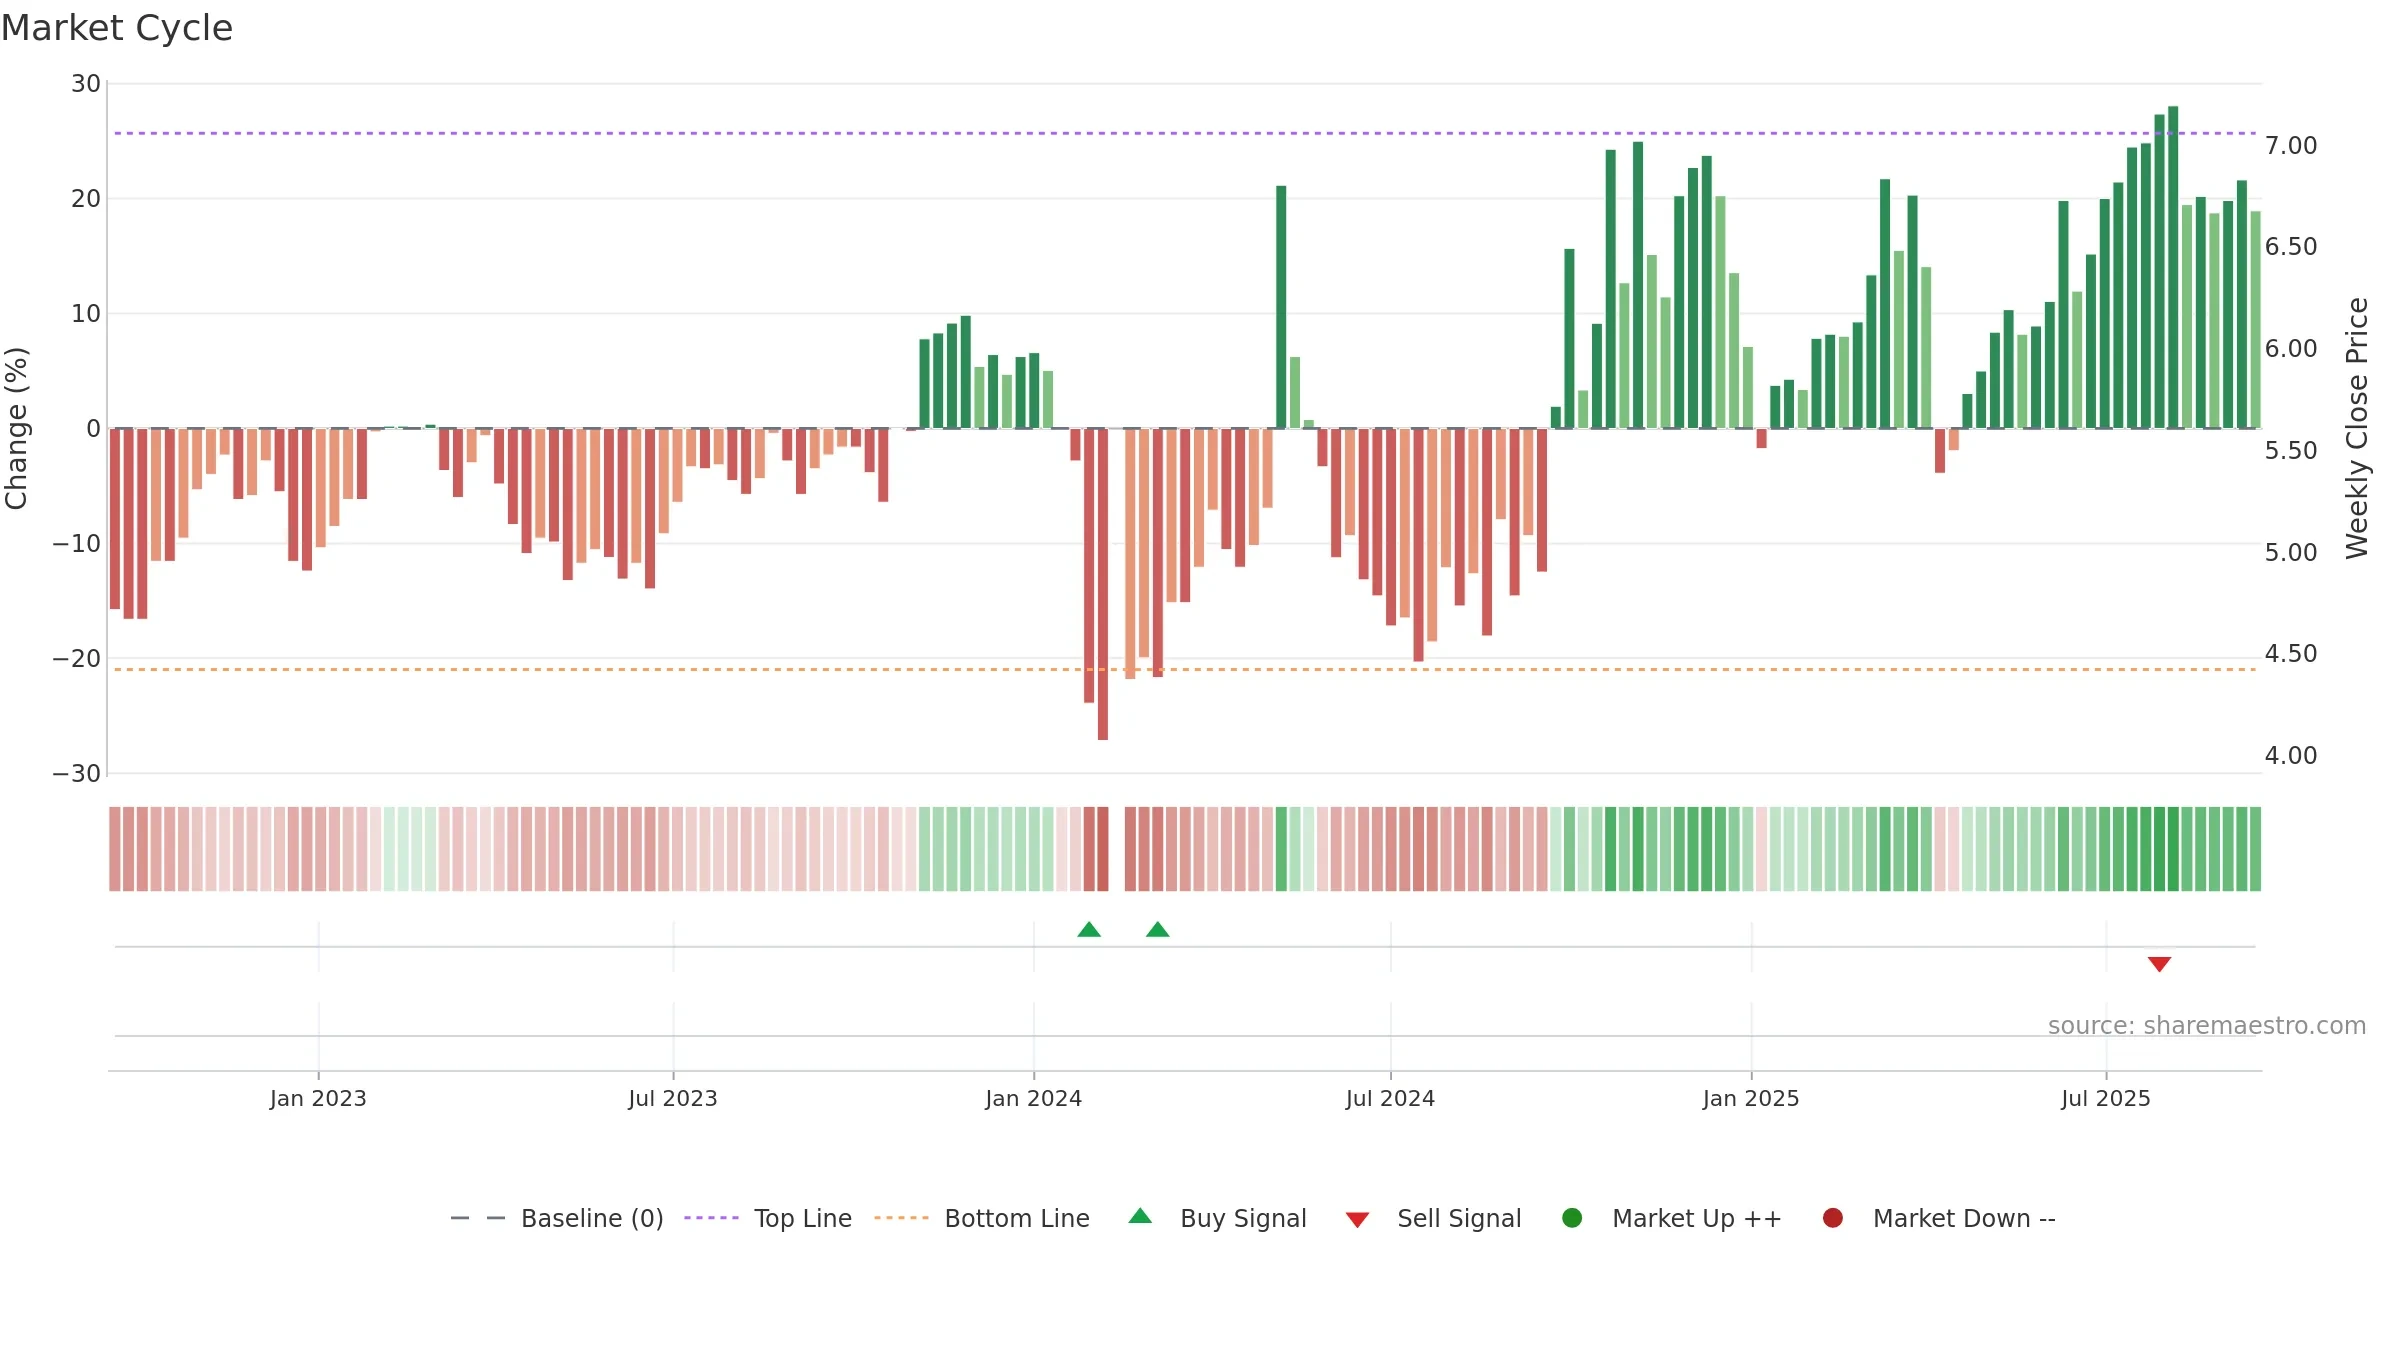Click the deepest red bar near −27
Viewport: 2400px width, 1350px height.
[x=1103, y=584]
